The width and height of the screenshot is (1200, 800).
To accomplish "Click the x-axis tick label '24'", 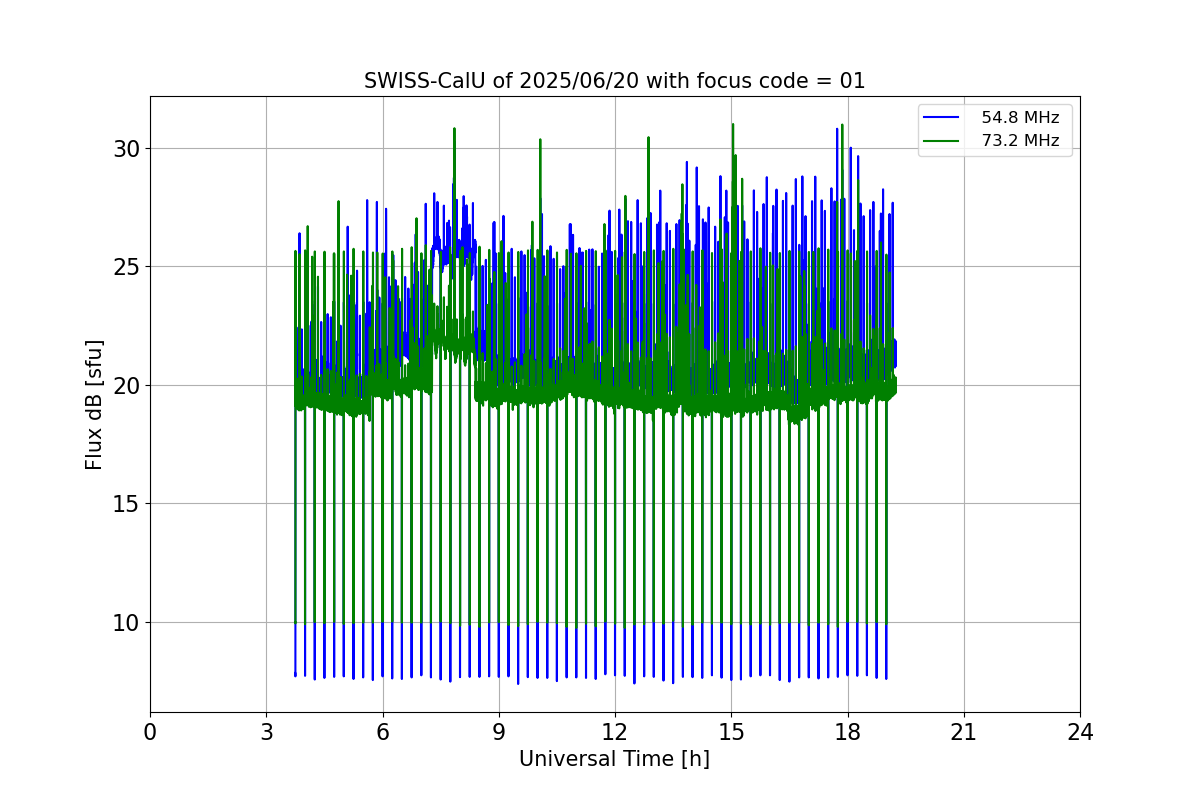I will [1080, 733].
